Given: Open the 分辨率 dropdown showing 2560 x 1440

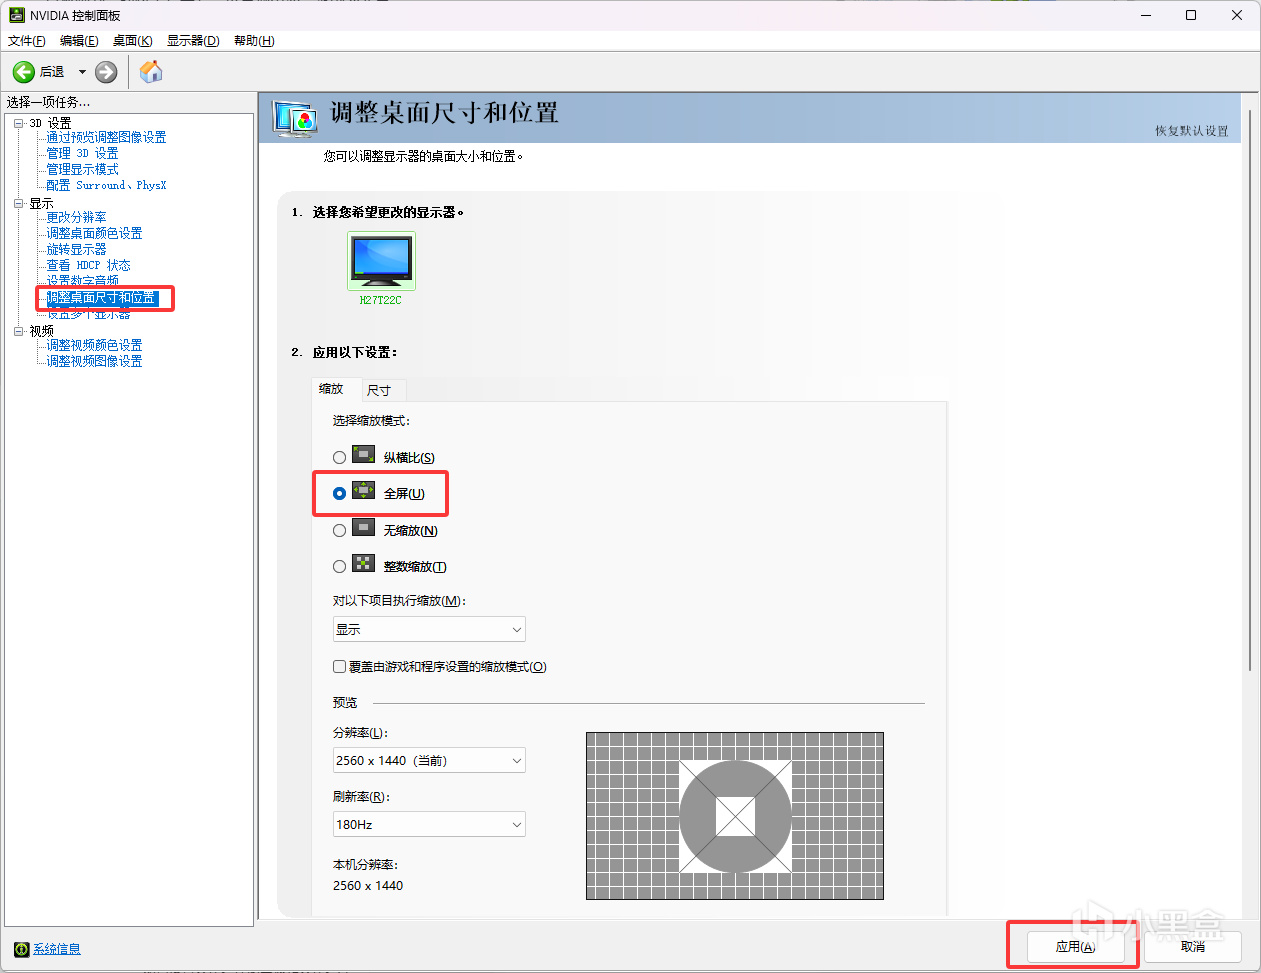Looking at the screenshot, I should (429, 761).
